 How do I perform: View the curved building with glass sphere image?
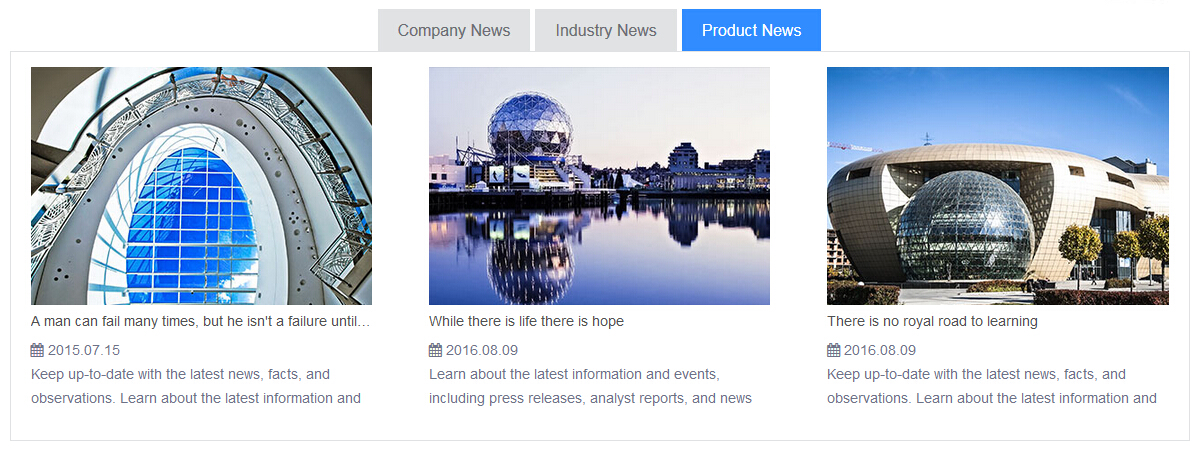click(997, 185)
